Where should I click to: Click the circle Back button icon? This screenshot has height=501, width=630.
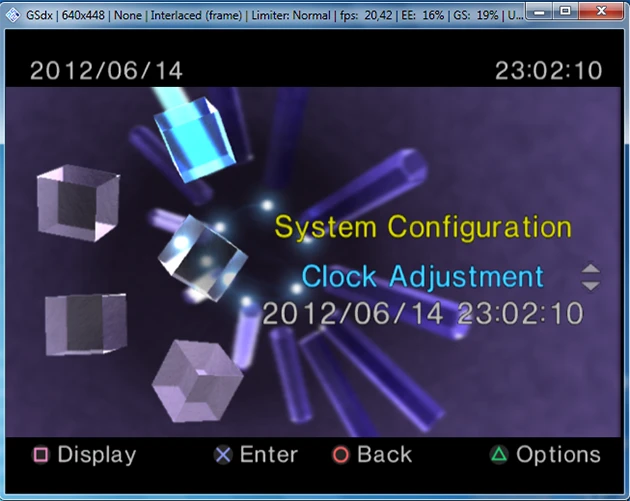pyautogui.click(x=340, y=455)
